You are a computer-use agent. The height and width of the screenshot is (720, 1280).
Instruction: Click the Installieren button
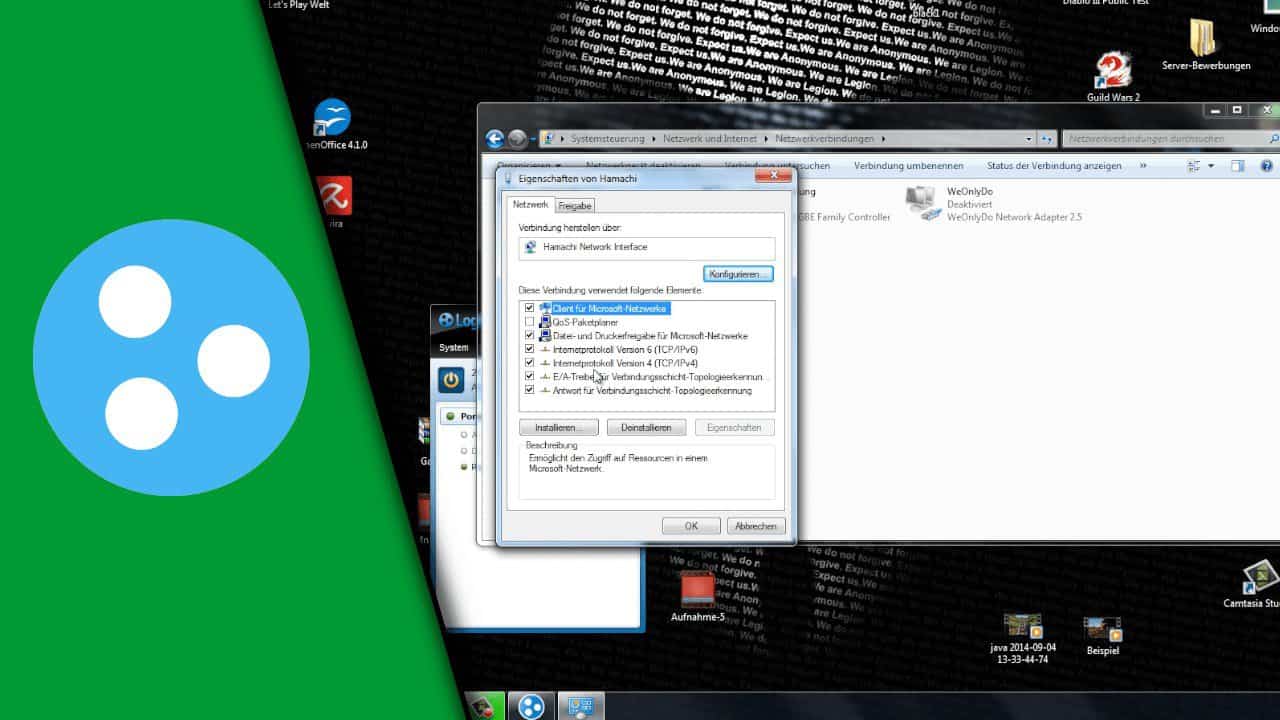click(x=559, y=428)
